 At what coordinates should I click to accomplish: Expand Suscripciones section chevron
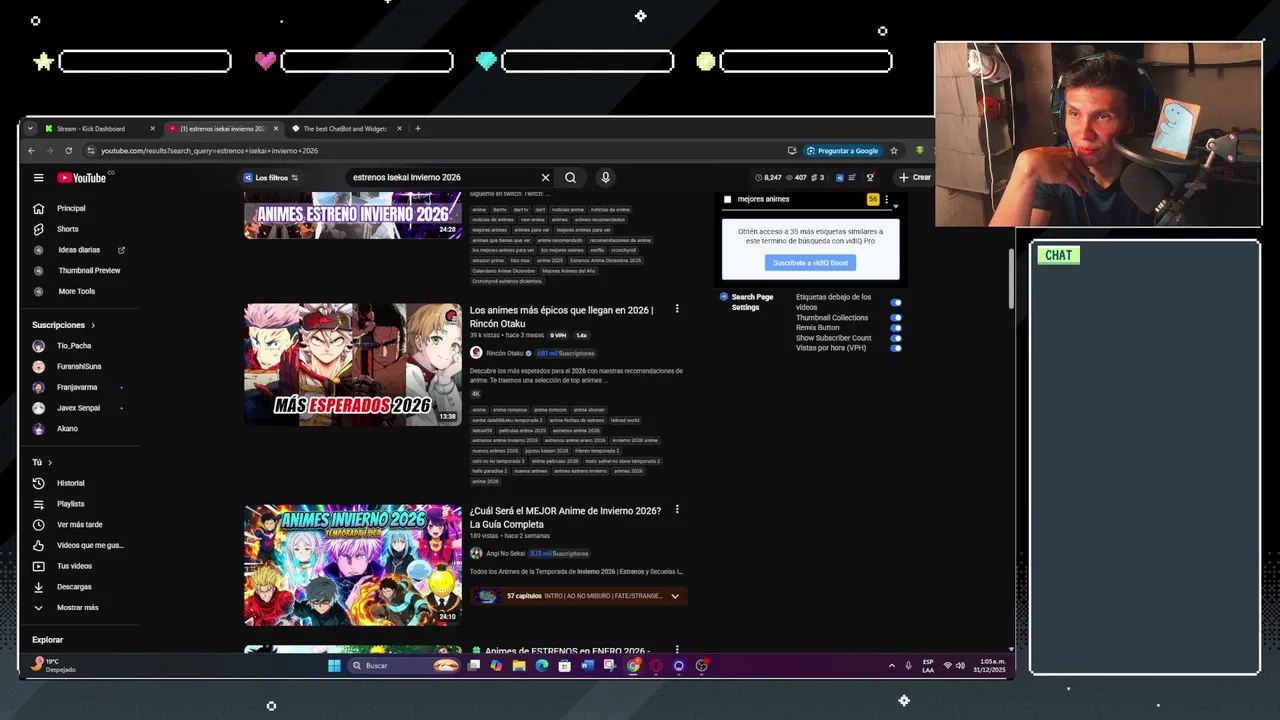[x=93, y=325]
